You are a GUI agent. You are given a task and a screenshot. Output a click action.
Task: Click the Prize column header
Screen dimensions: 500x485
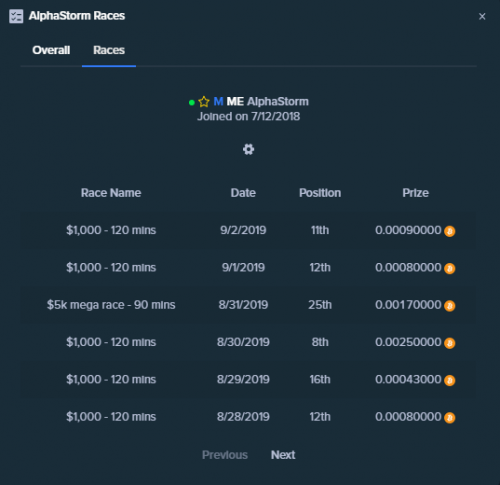click(x=415, y=193)
